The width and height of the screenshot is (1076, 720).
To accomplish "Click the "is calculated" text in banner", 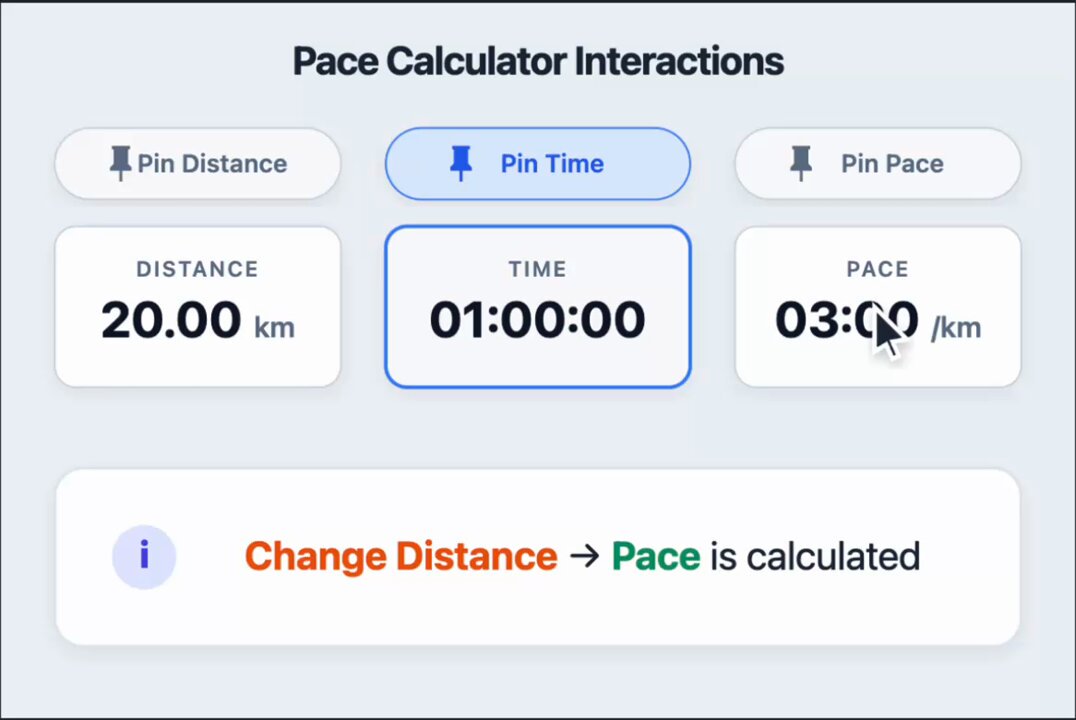I will (x=815, y=557).
